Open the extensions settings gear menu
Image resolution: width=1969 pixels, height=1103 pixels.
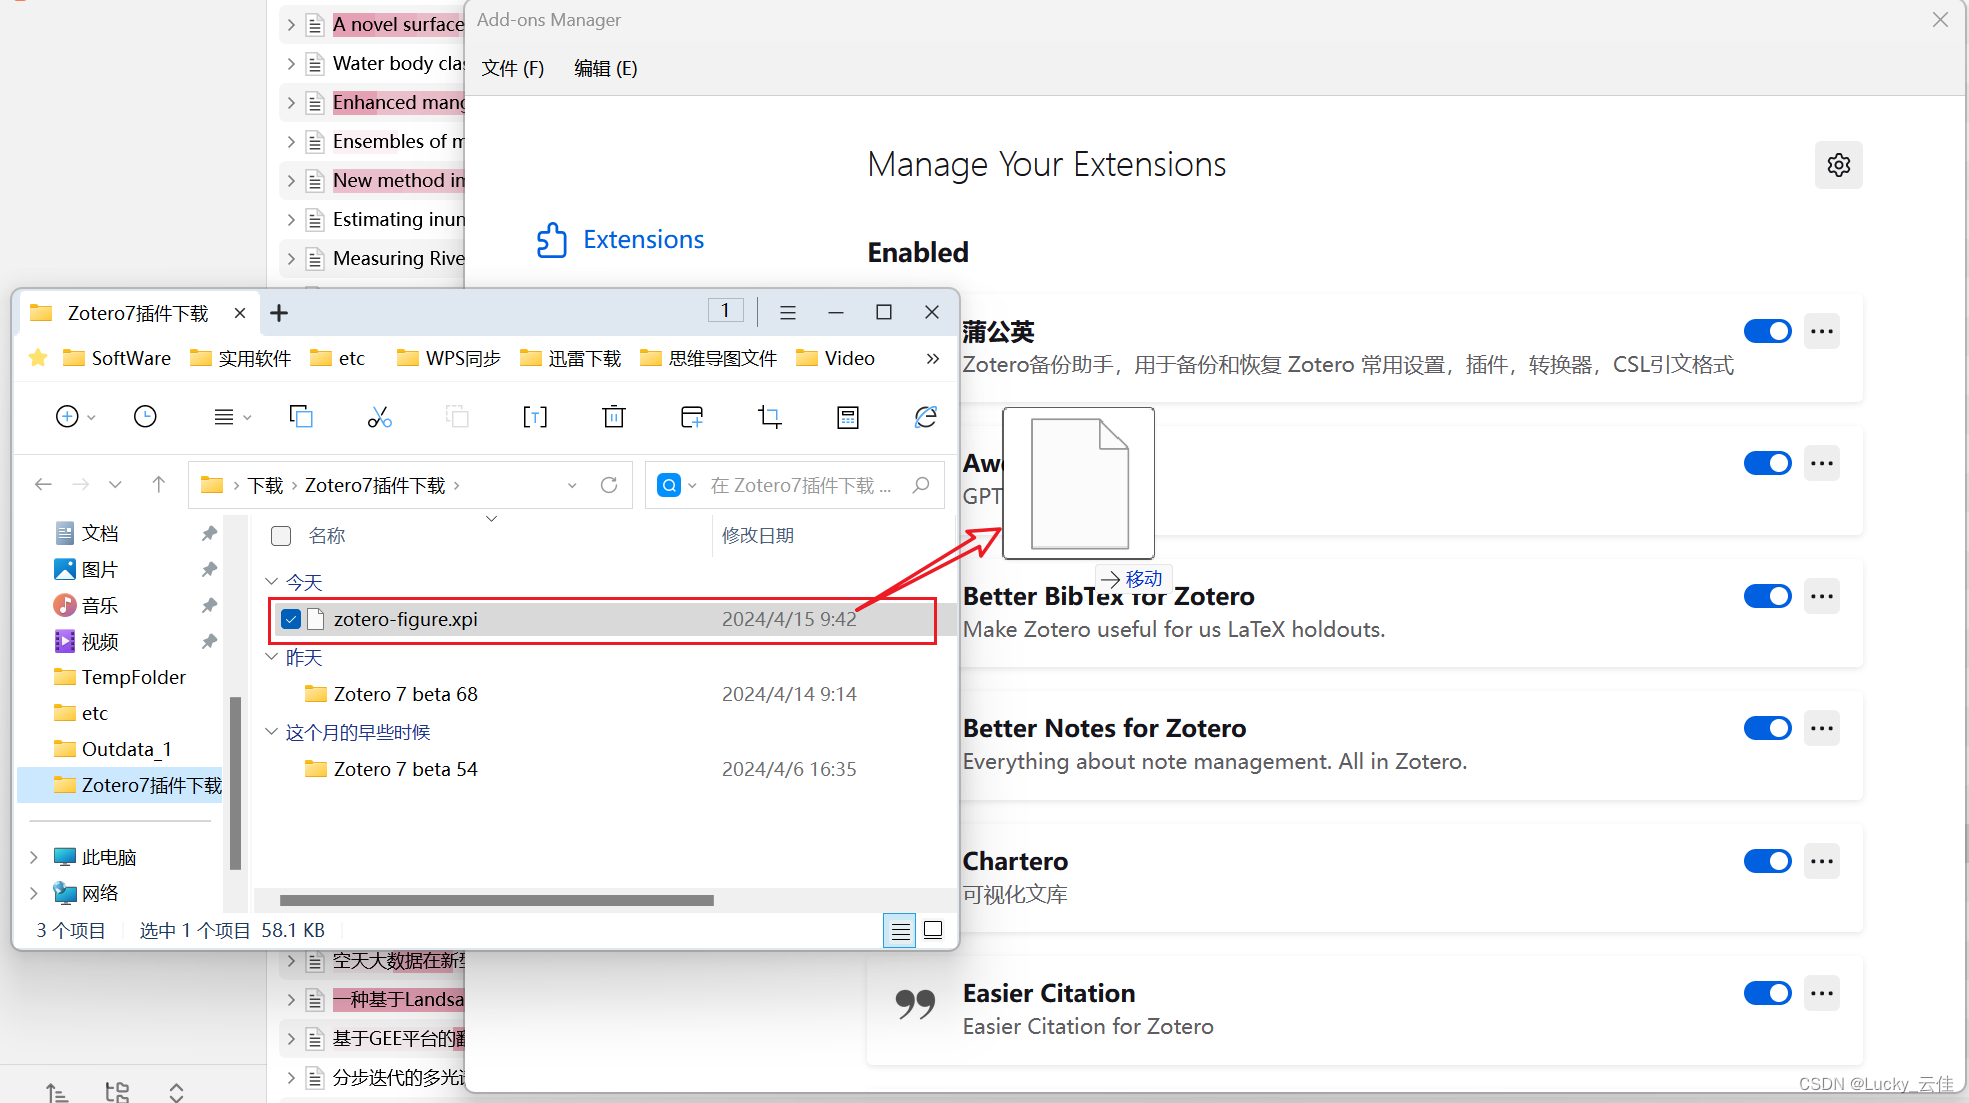pos(1838,165)
